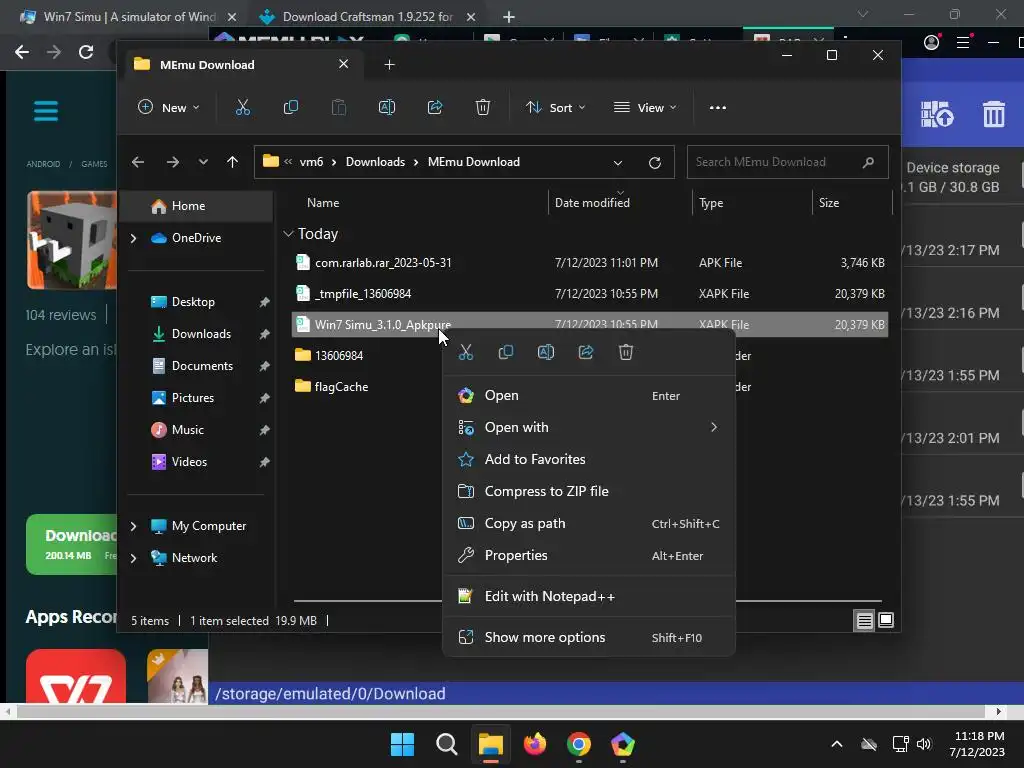This screenshot has height=768, width=1024.
Task: Click the Delete trash icon in Explorer toolbar
Action: [x=483, y=108]
